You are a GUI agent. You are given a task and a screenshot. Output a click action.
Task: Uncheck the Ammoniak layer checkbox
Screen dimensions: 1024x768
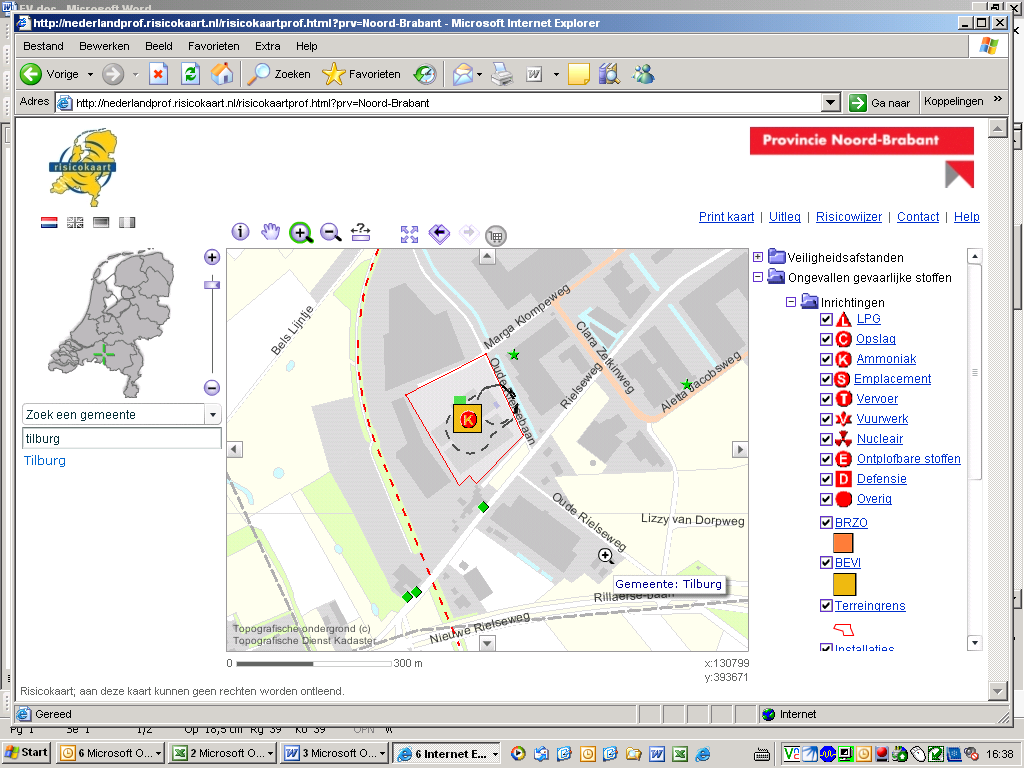pos(826,359)
